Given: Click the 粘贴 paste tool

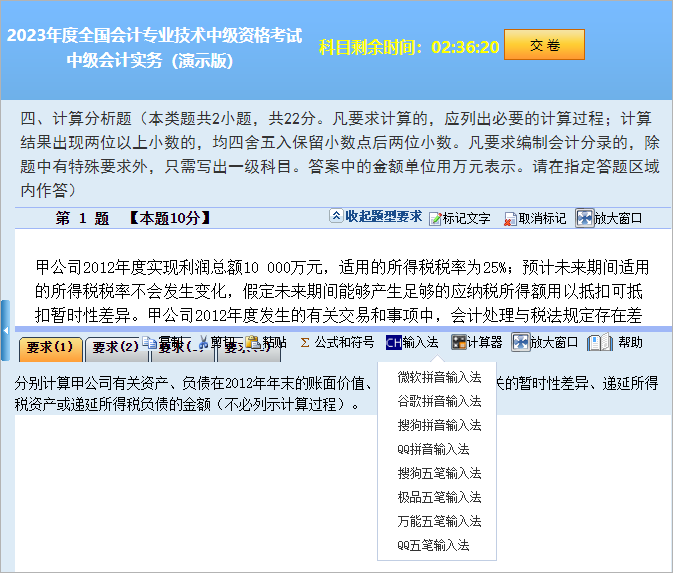Looking at the screenshot, I should 266,342.
